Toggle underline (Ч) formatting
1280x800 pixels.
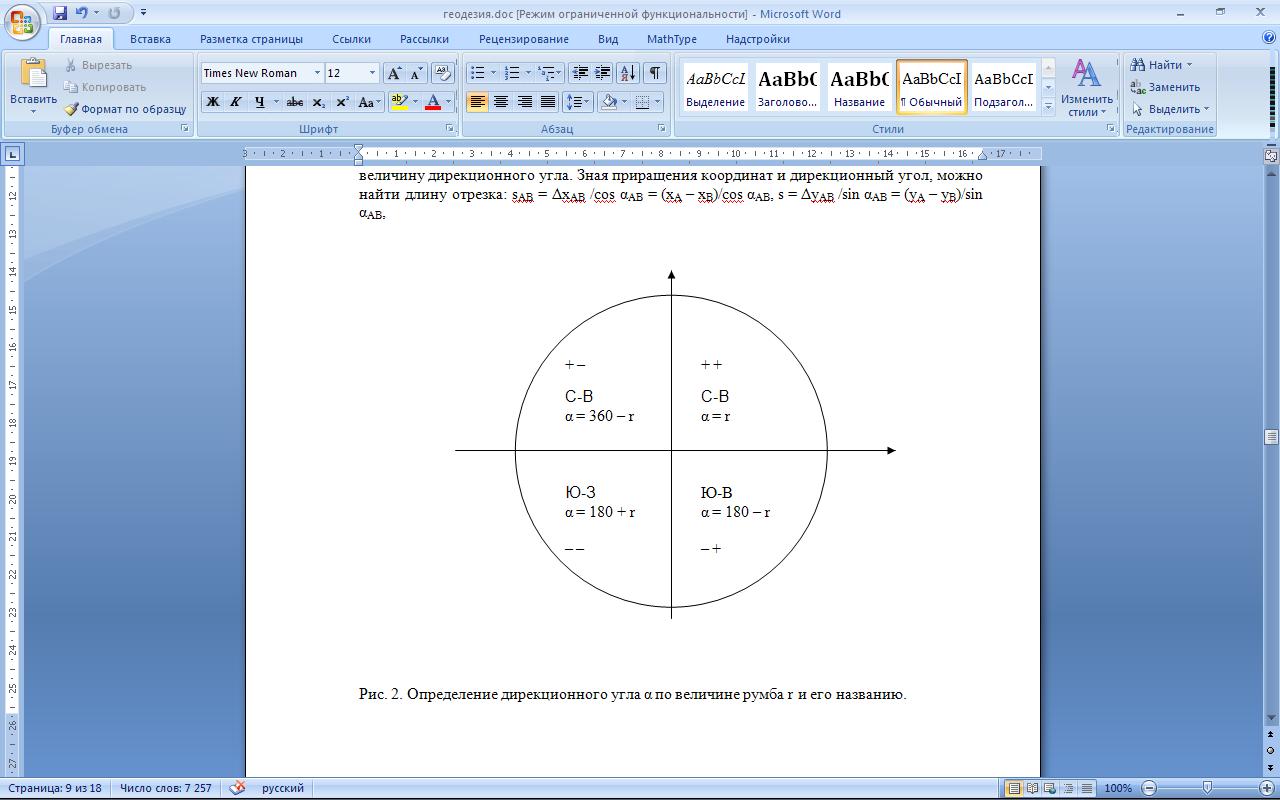(259, 102)
